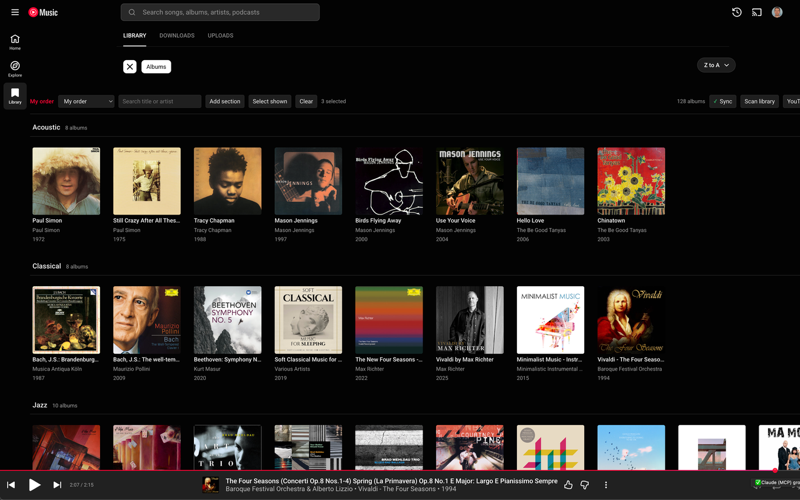Open Minimalist Music album cover
The height and width of the screenshot is (500, 800).
pos(551,320)
